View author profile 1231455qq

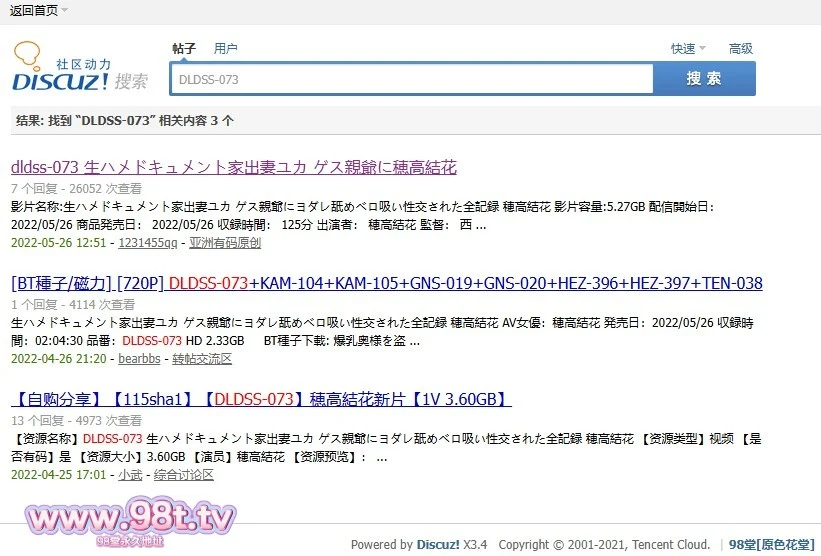pos(148,243)
